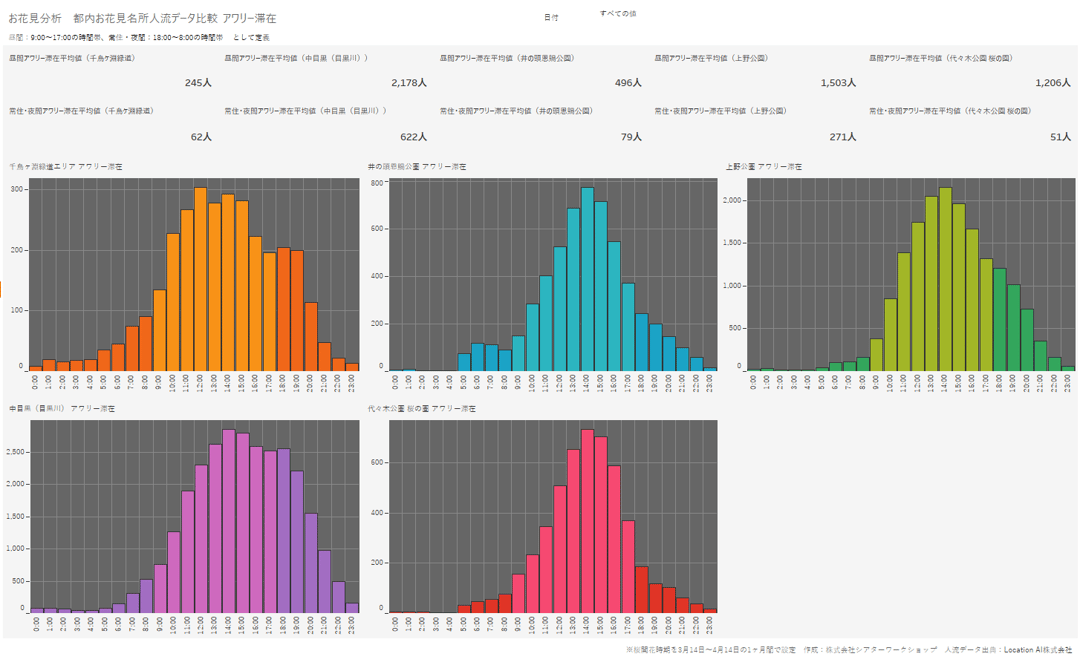Select the 1,206人 daytime value for 代々木公園

coord(1053,83)
